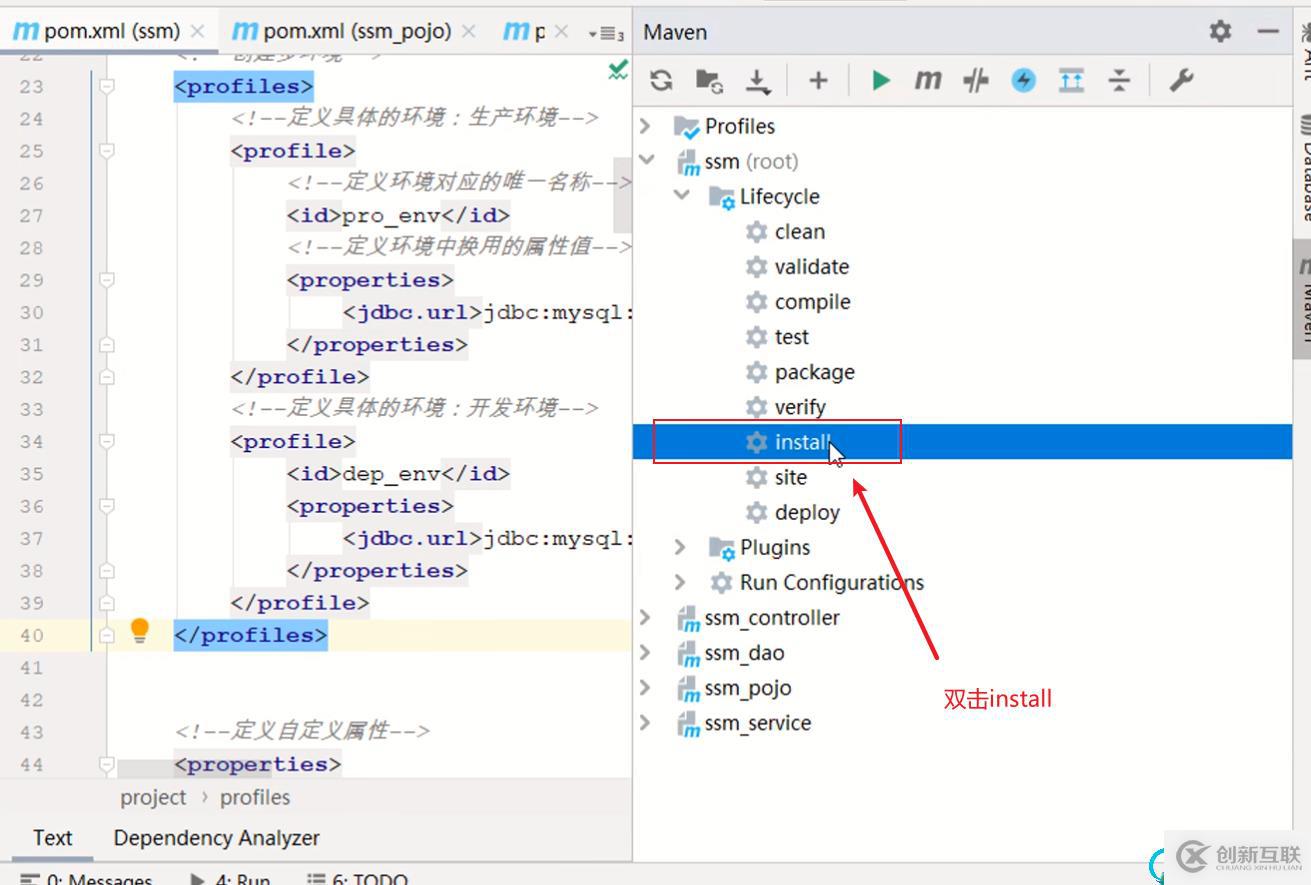The image size is (1311, 885).
Task: Click the profiles breadcrumb
Action: [255, 797]
